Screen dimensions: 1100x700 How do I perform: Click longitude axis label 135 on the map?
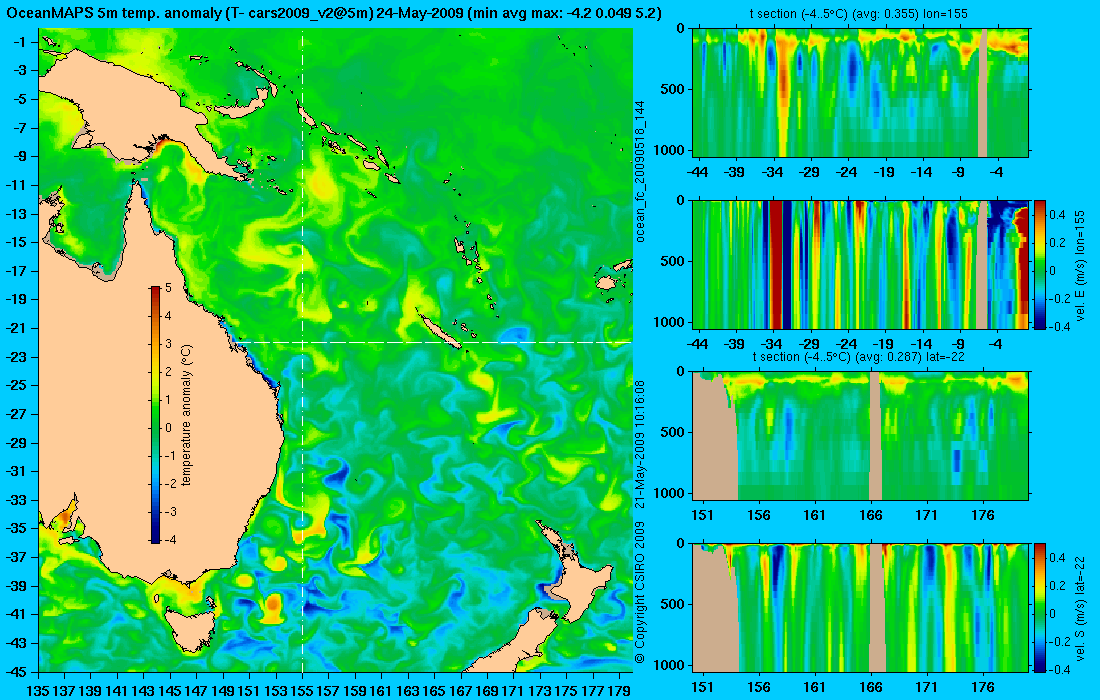(39, 692)
